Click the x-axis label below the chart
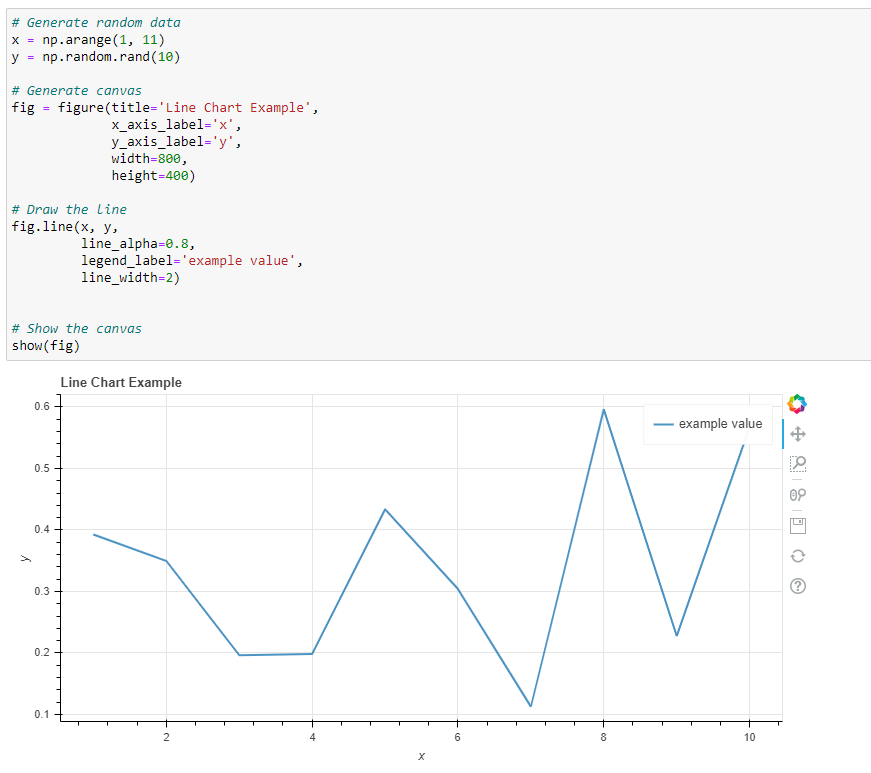The height and width of the screenshot is (773, 871). coord(421,756)
